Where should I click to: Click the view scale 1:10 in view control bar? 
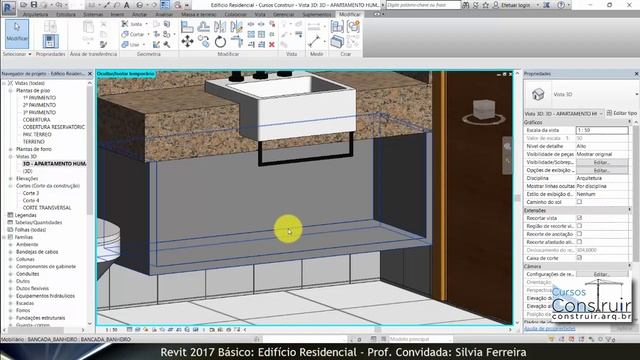pyautogui.click(x=111, y=329)
